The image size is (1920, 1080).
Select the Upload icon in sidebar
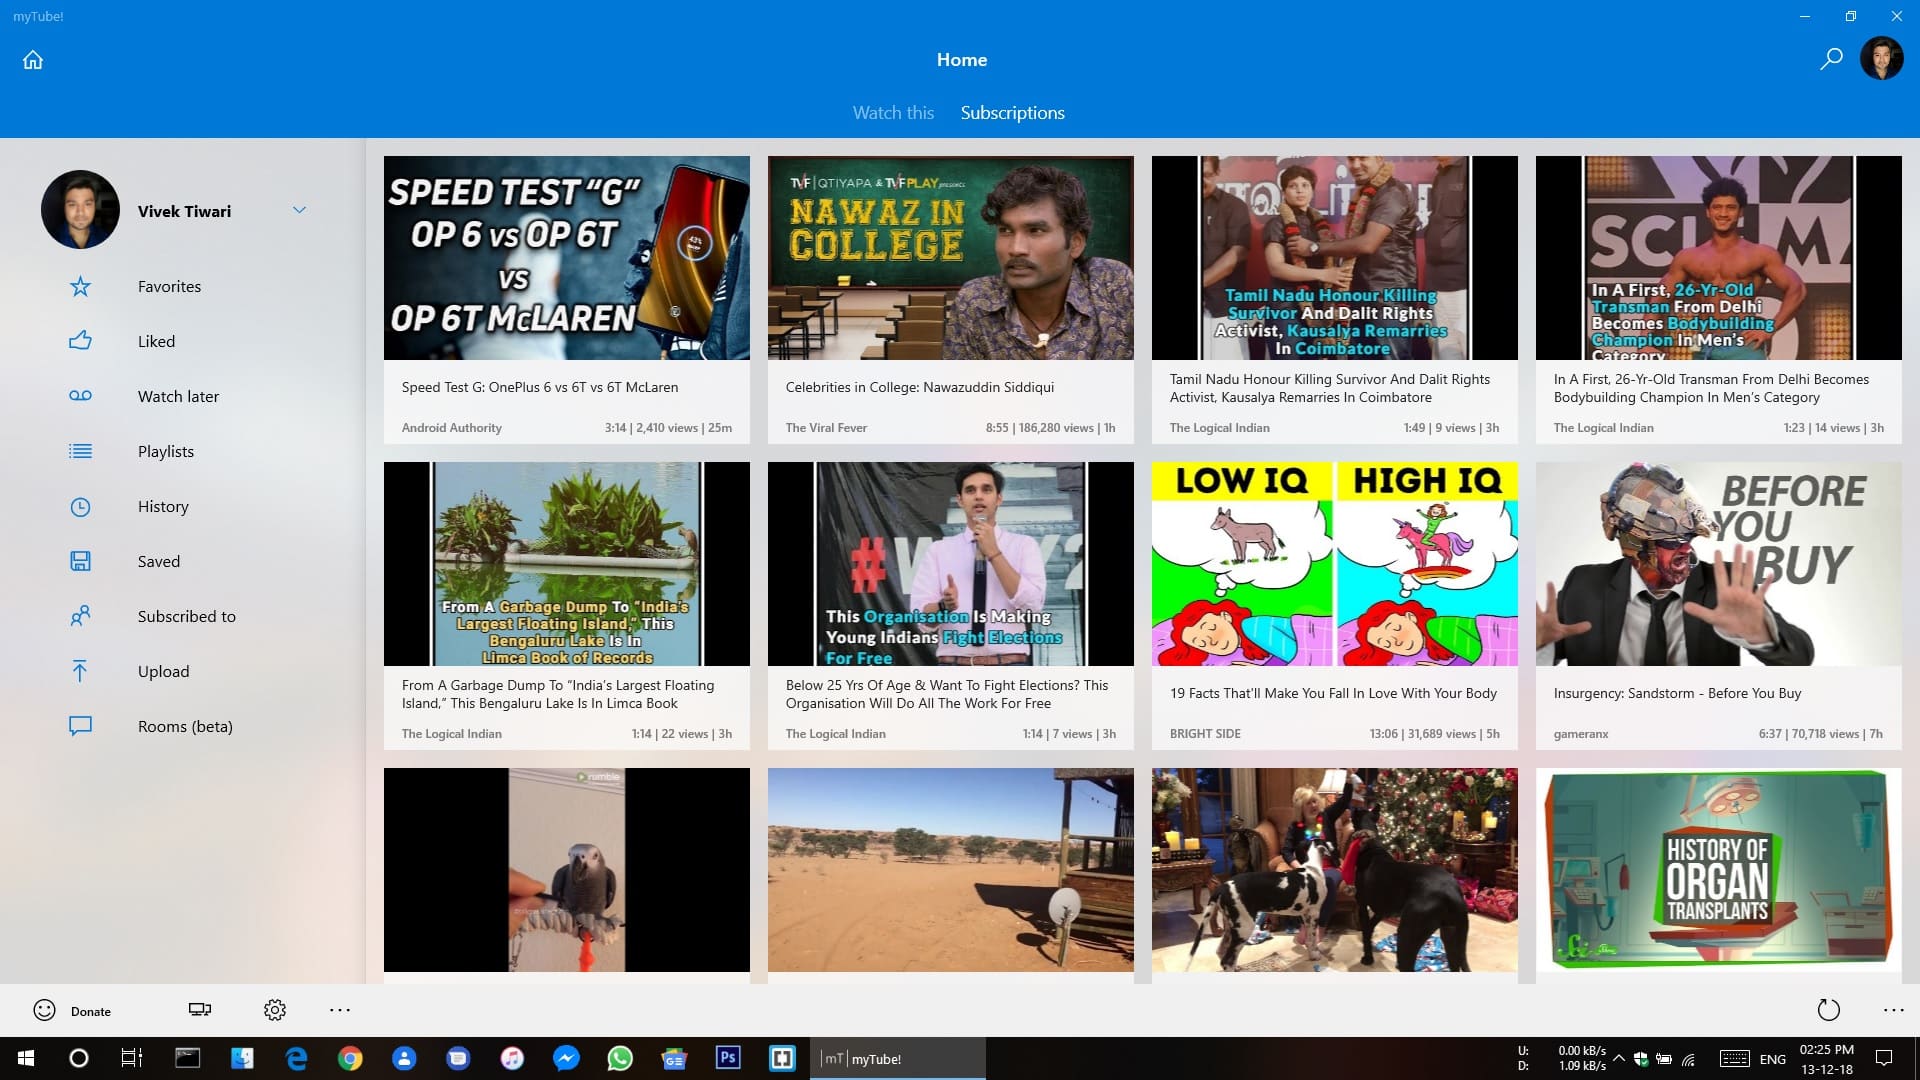pos(79,670)
